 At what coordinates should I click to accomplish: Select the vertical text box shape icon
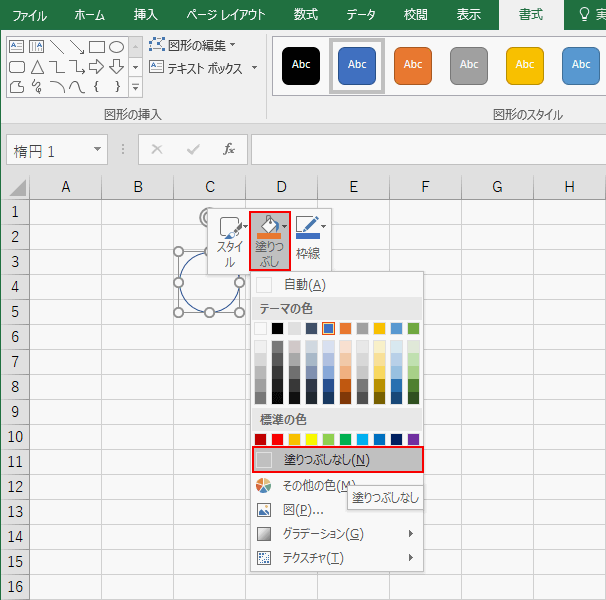pos(36,46)
